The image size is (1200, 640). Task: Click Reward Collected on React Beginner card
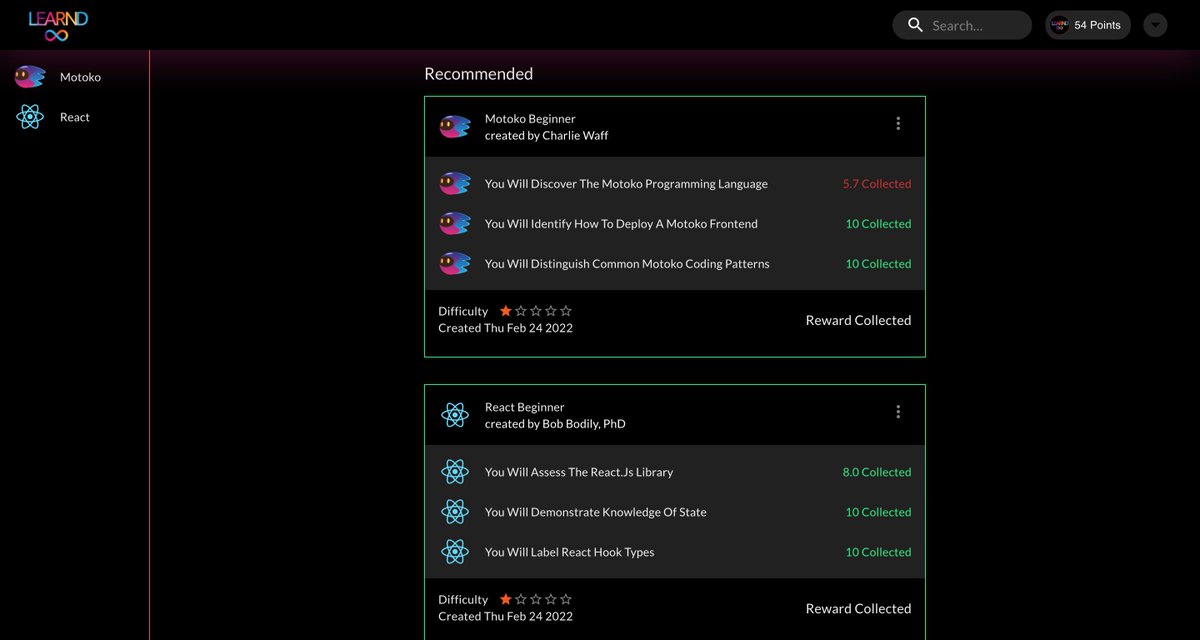pyautogui.click(x=858, y=608)
